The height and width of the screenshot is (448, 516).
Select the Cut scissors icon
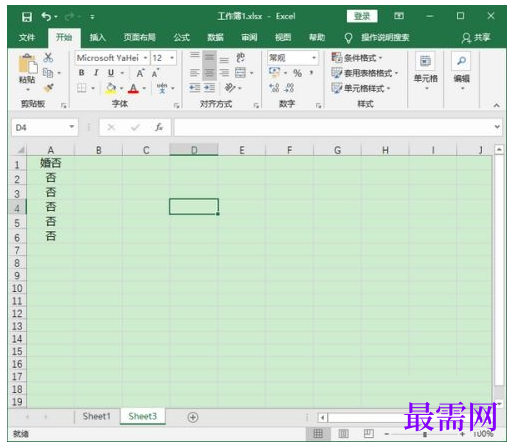point(48,57)
